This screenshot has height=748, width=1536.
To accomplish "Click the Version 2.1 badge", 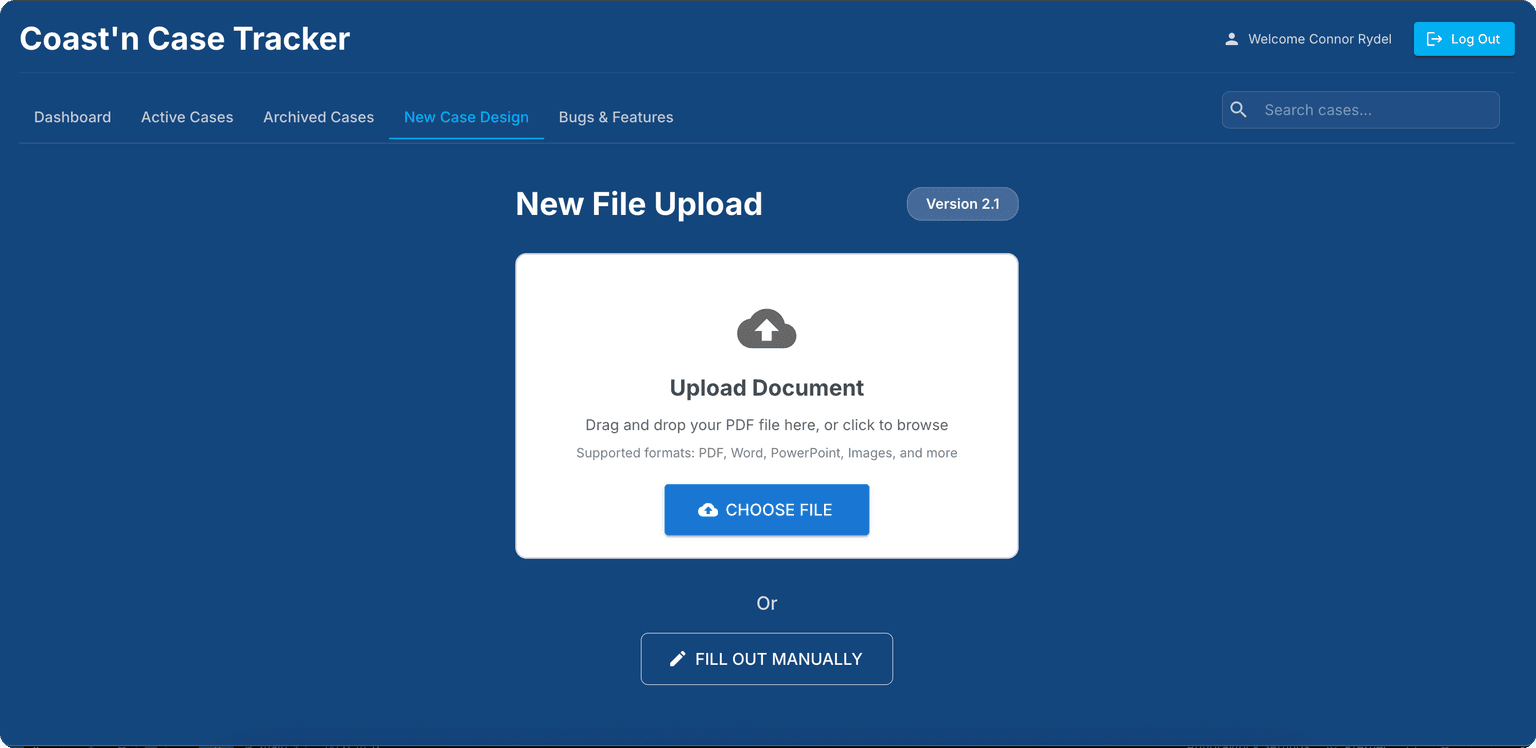I will [x=962, y=204].
